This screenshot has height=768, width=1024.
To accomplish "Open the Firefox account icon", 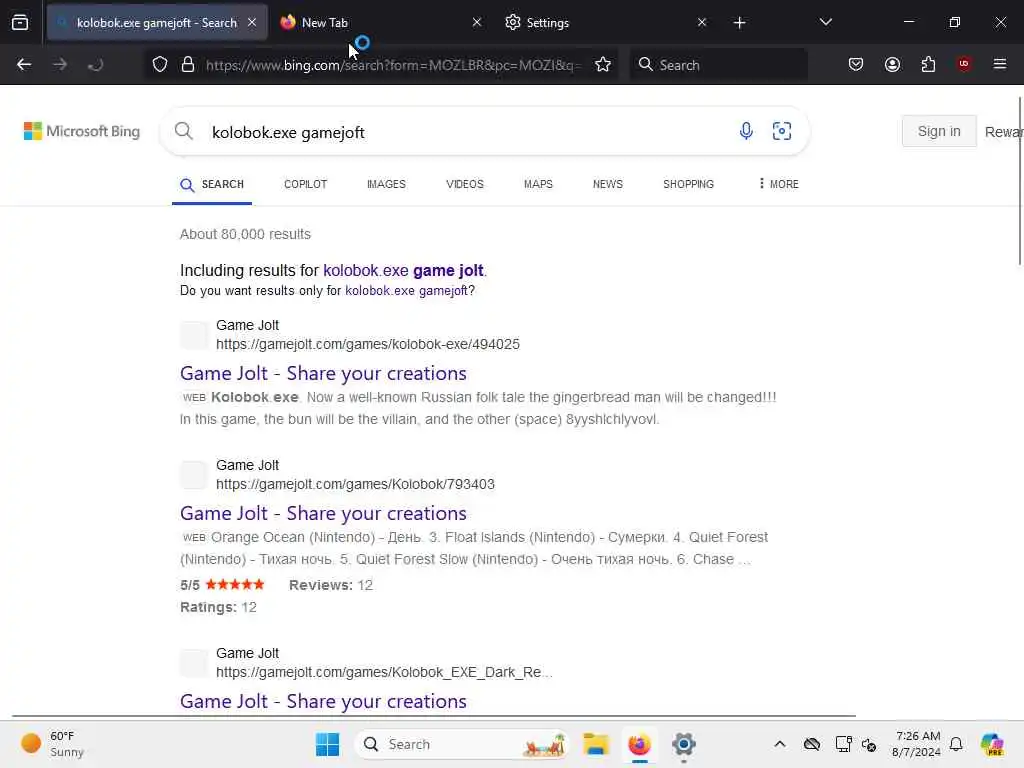I will pos(892,64).
